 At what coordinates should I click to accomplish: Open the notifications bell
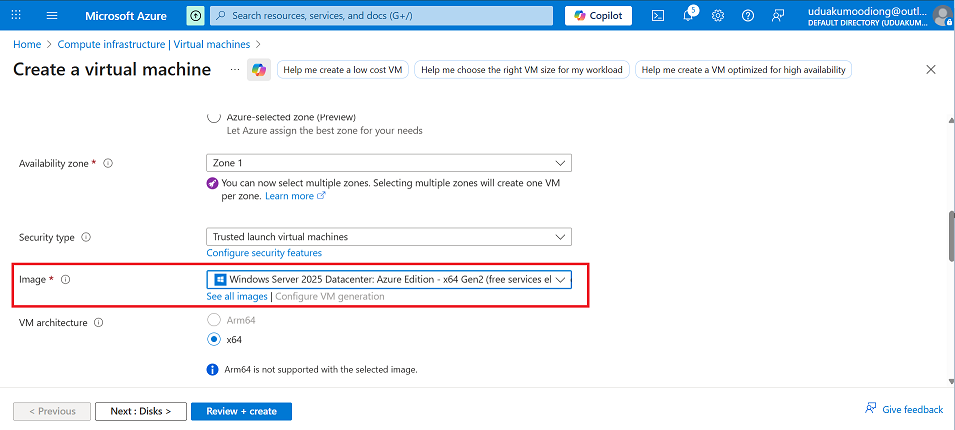pyautogui.click(x=688, y=16)
